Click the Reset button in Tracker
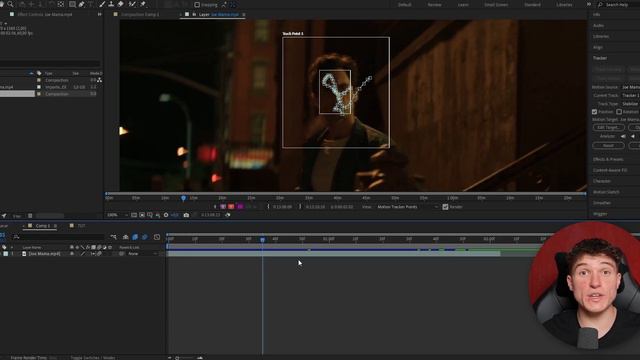This screenshot has width=640, height=360. pyautogui.click(x=608, y=145)
